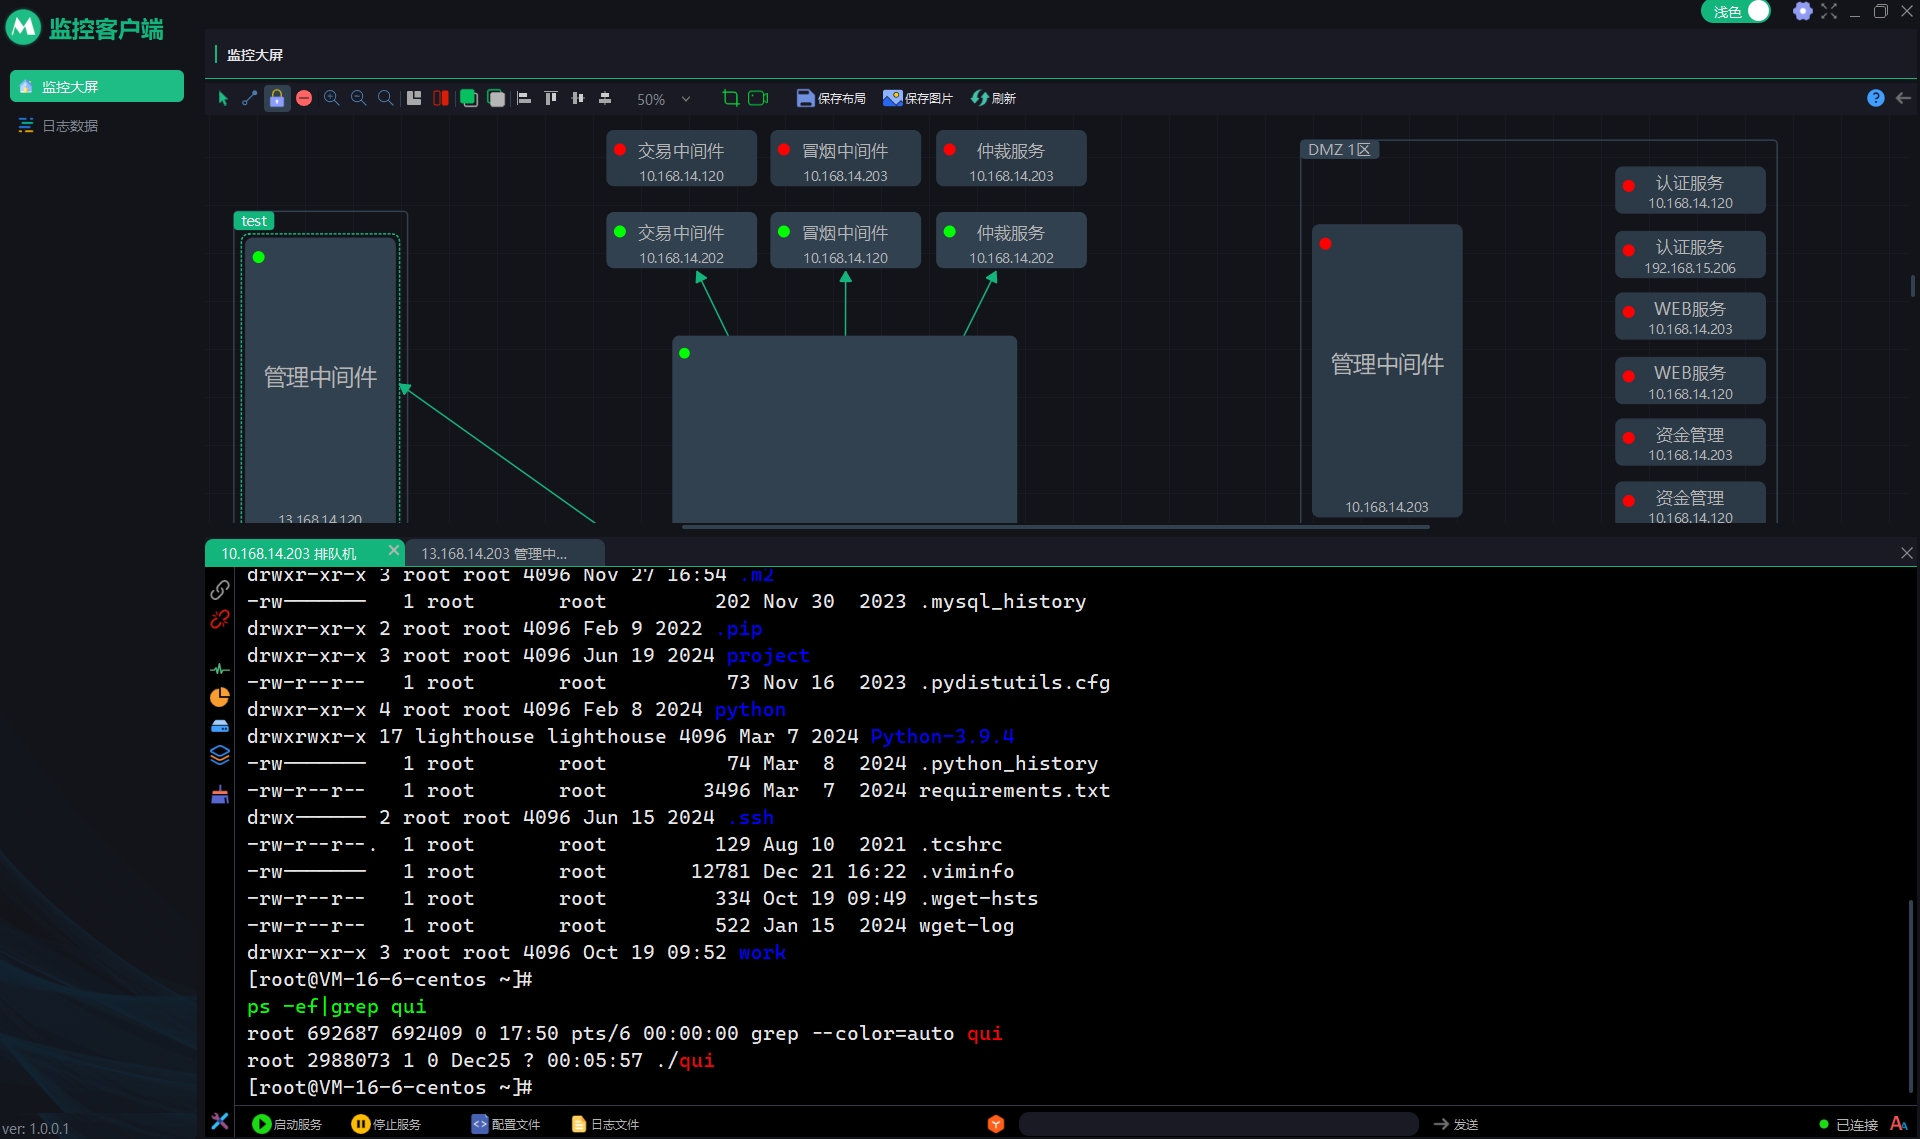
Task: Distribute nodes vertically
Action: click(x=604, y=98)
